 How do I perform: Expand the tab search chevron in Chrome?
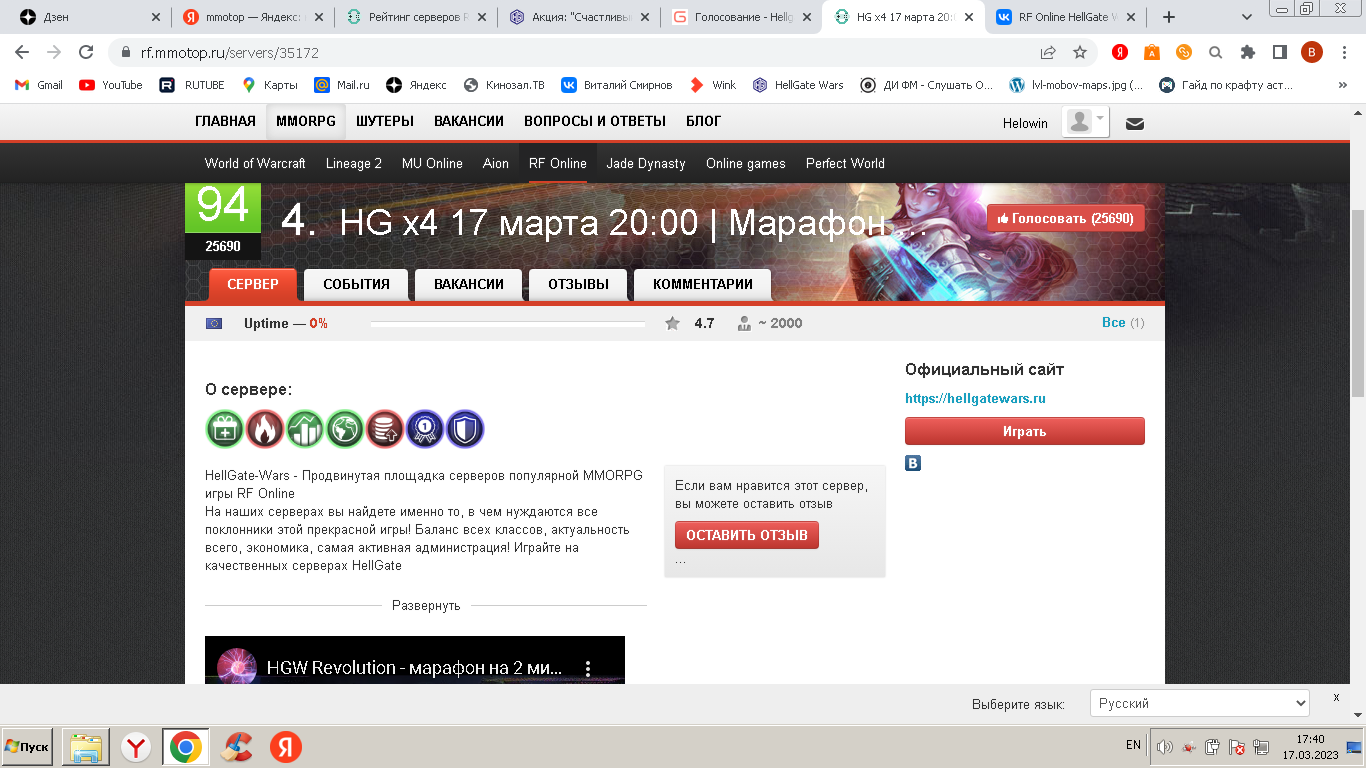pyautogui.click(x=1247, y=17)
